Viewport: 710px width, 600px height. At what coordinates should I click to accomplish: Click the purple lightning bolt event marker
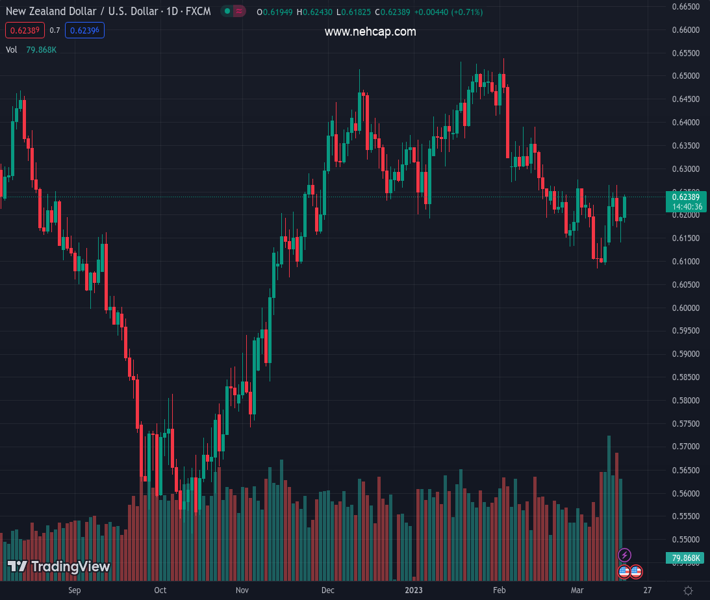pyautogui.click(x=625, y=555)
